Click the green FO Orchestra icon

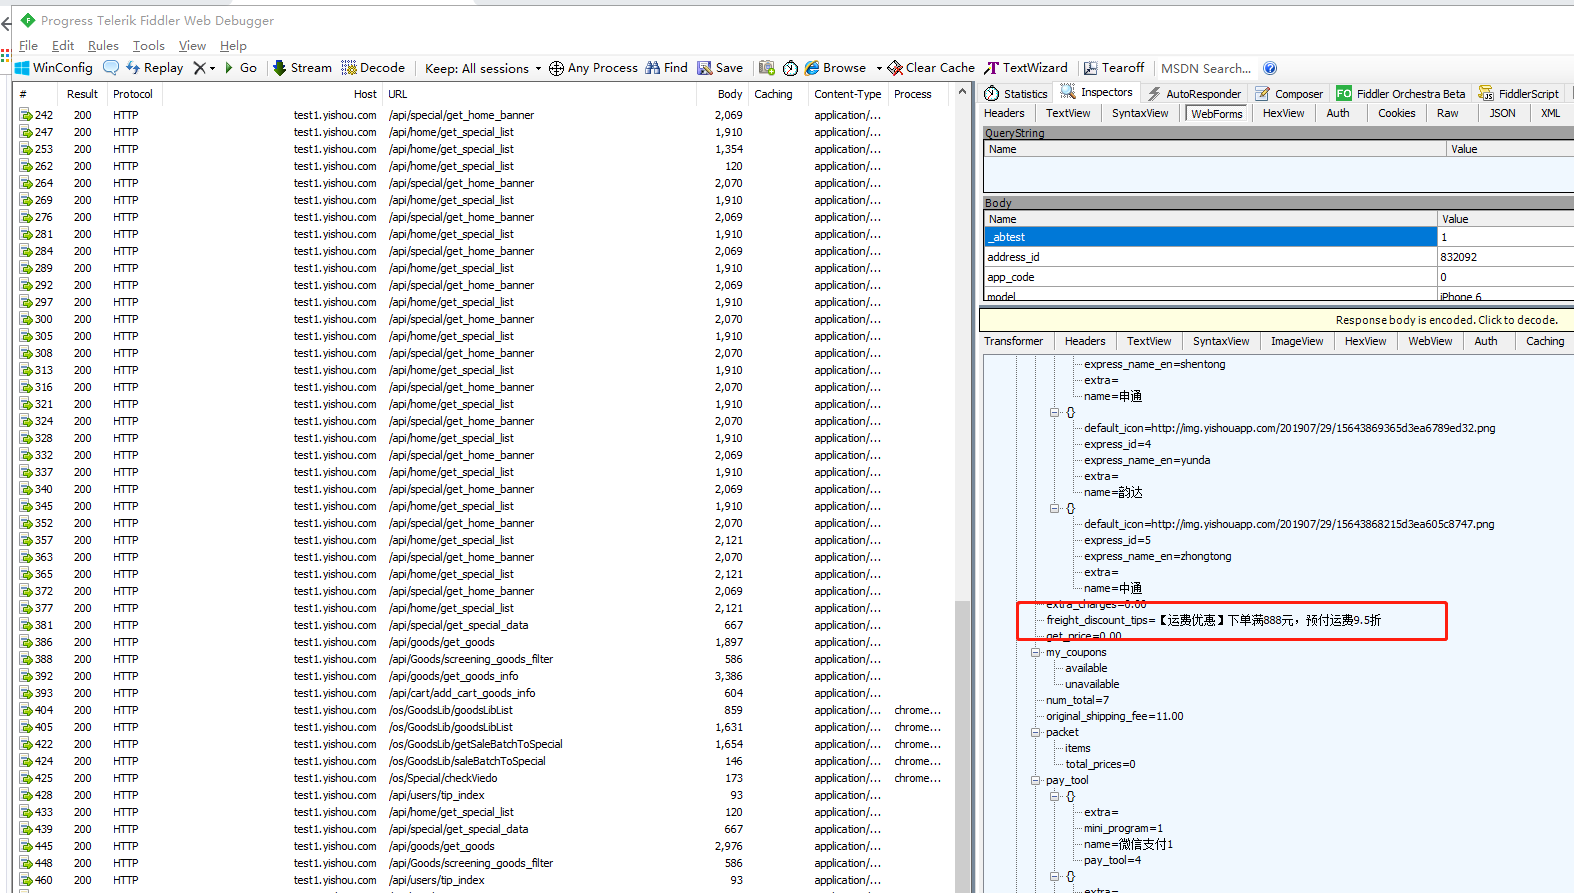(1344, 93)
